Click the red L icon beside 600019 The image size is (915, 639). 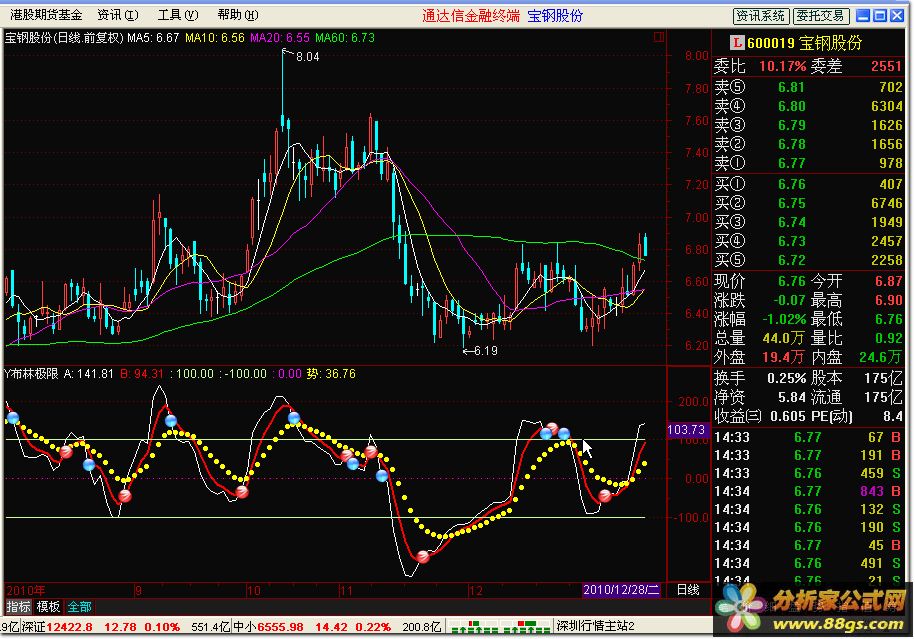click(x=737, y=42)
